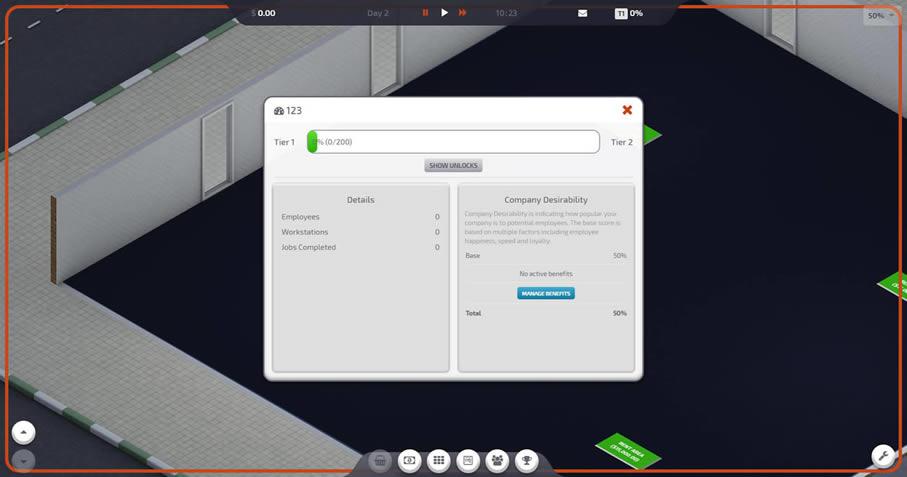Image resolution: width=907 pixels, height=477 pixels.
Task: Open the trophy achievements icon
Action: [526, 460]
